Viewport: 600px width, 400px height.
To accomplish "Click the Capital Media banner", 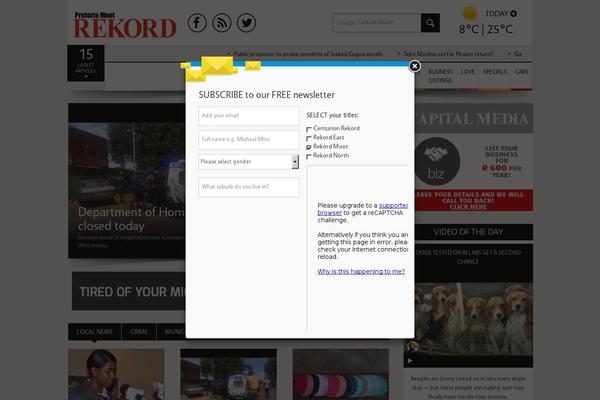I will [473, 118].
